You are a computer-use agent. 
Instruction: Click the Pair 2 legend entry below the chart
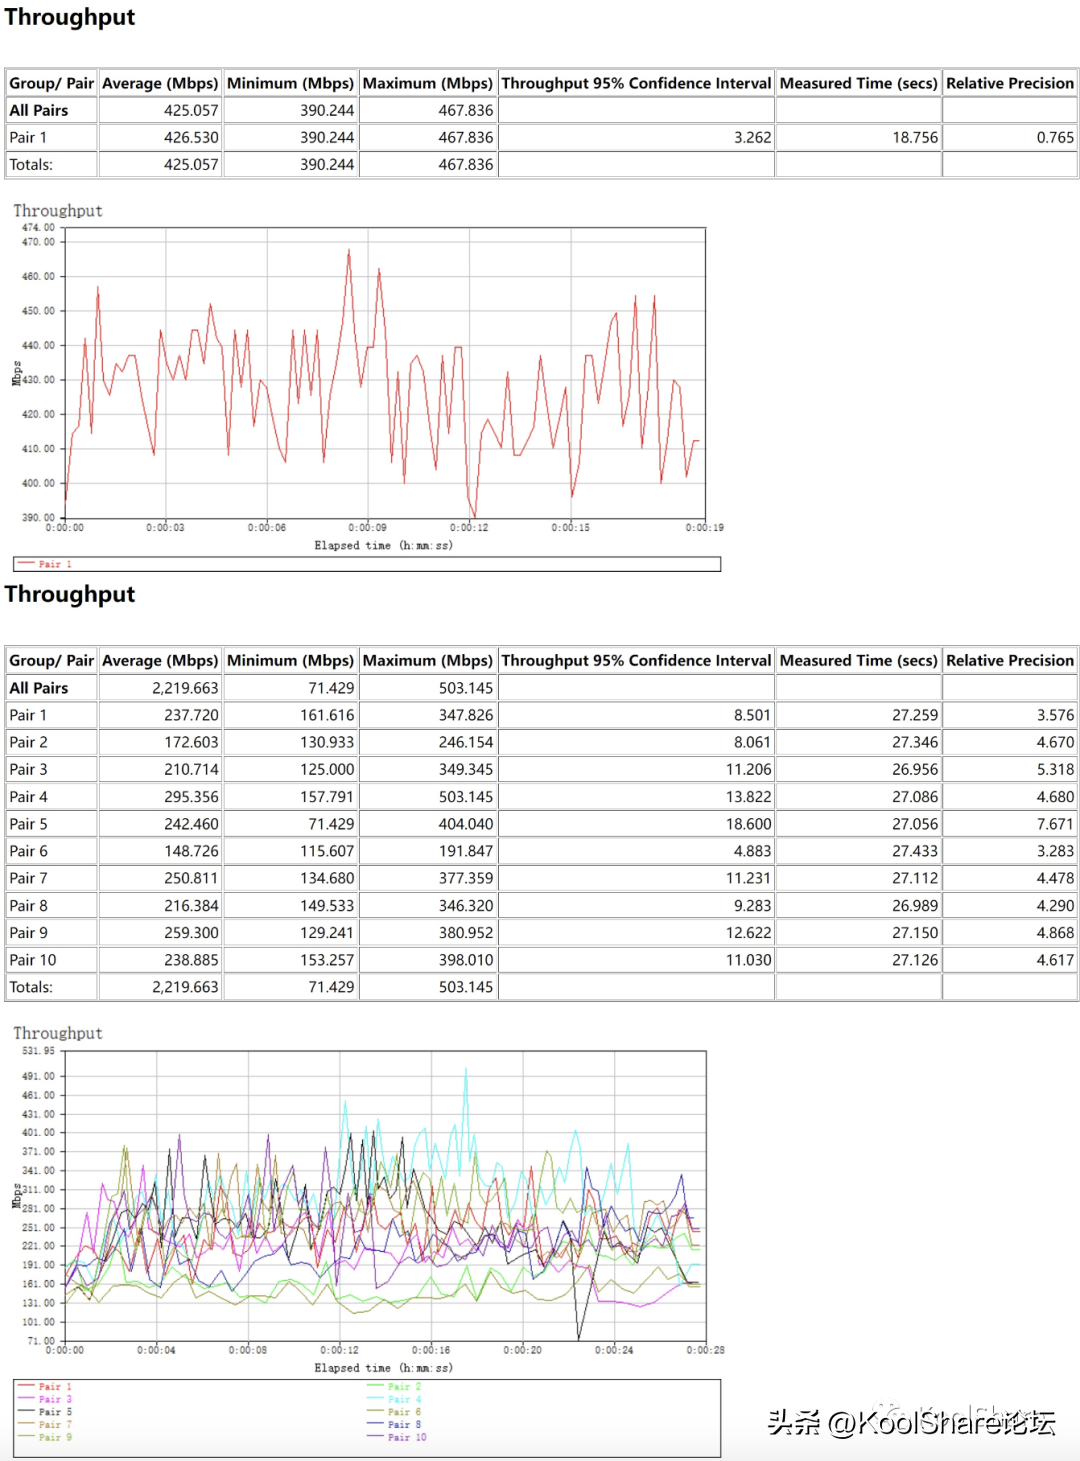[395, 1387]
